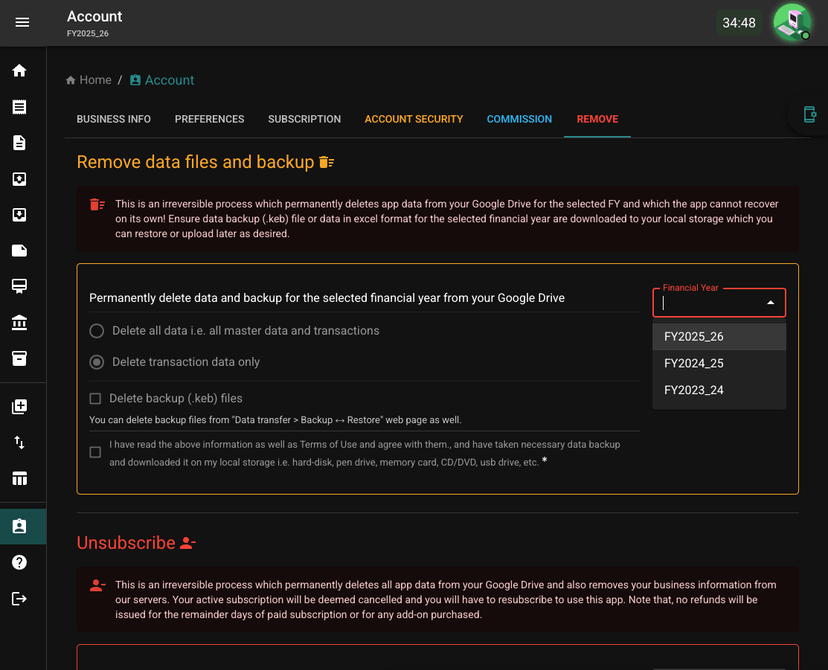Image resolution: width=828 pixels, height=670 pixels.
Task: Click the session timer 34:48 display
Action: click(739, 23)
